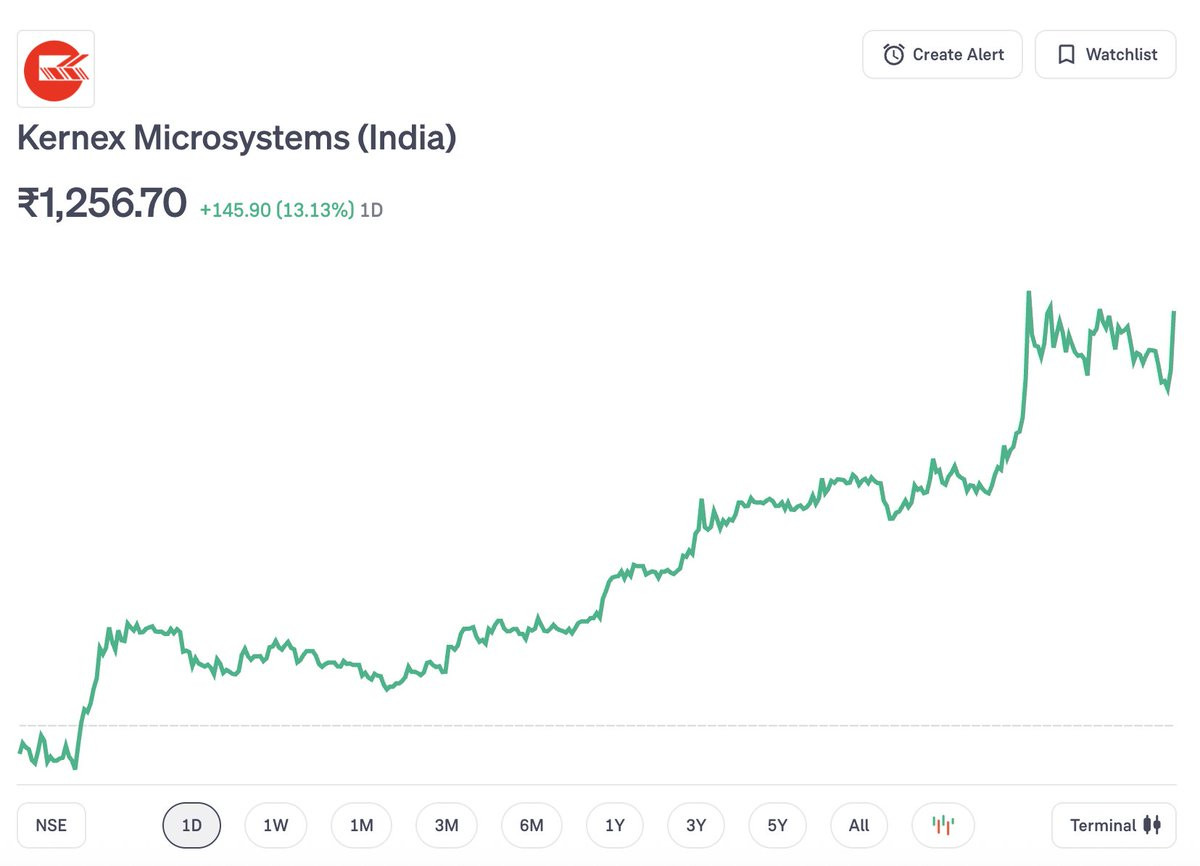Screen dimensions: 1200x866
Task: Click the Kernex Microsystems company logo
Action: (x=56, y=69)
